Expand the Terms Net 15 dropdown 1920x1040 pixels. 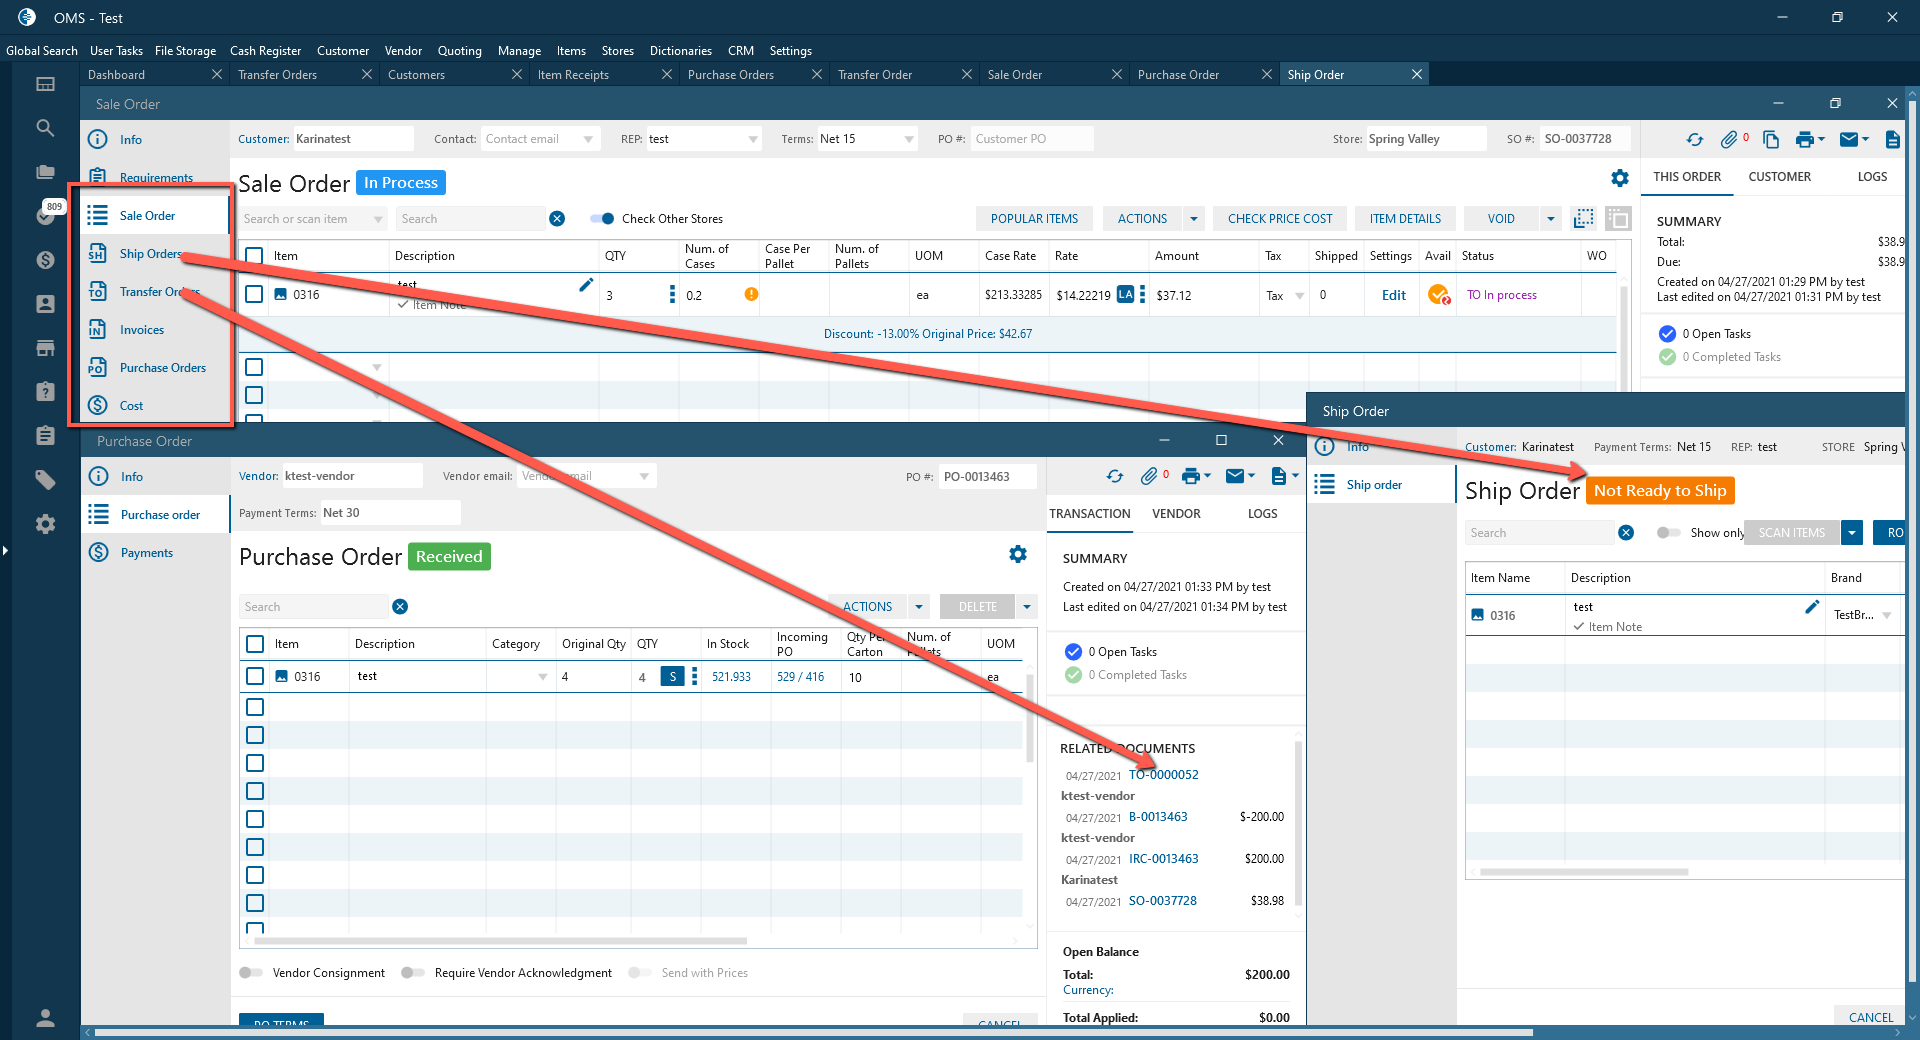coord(909,140)
